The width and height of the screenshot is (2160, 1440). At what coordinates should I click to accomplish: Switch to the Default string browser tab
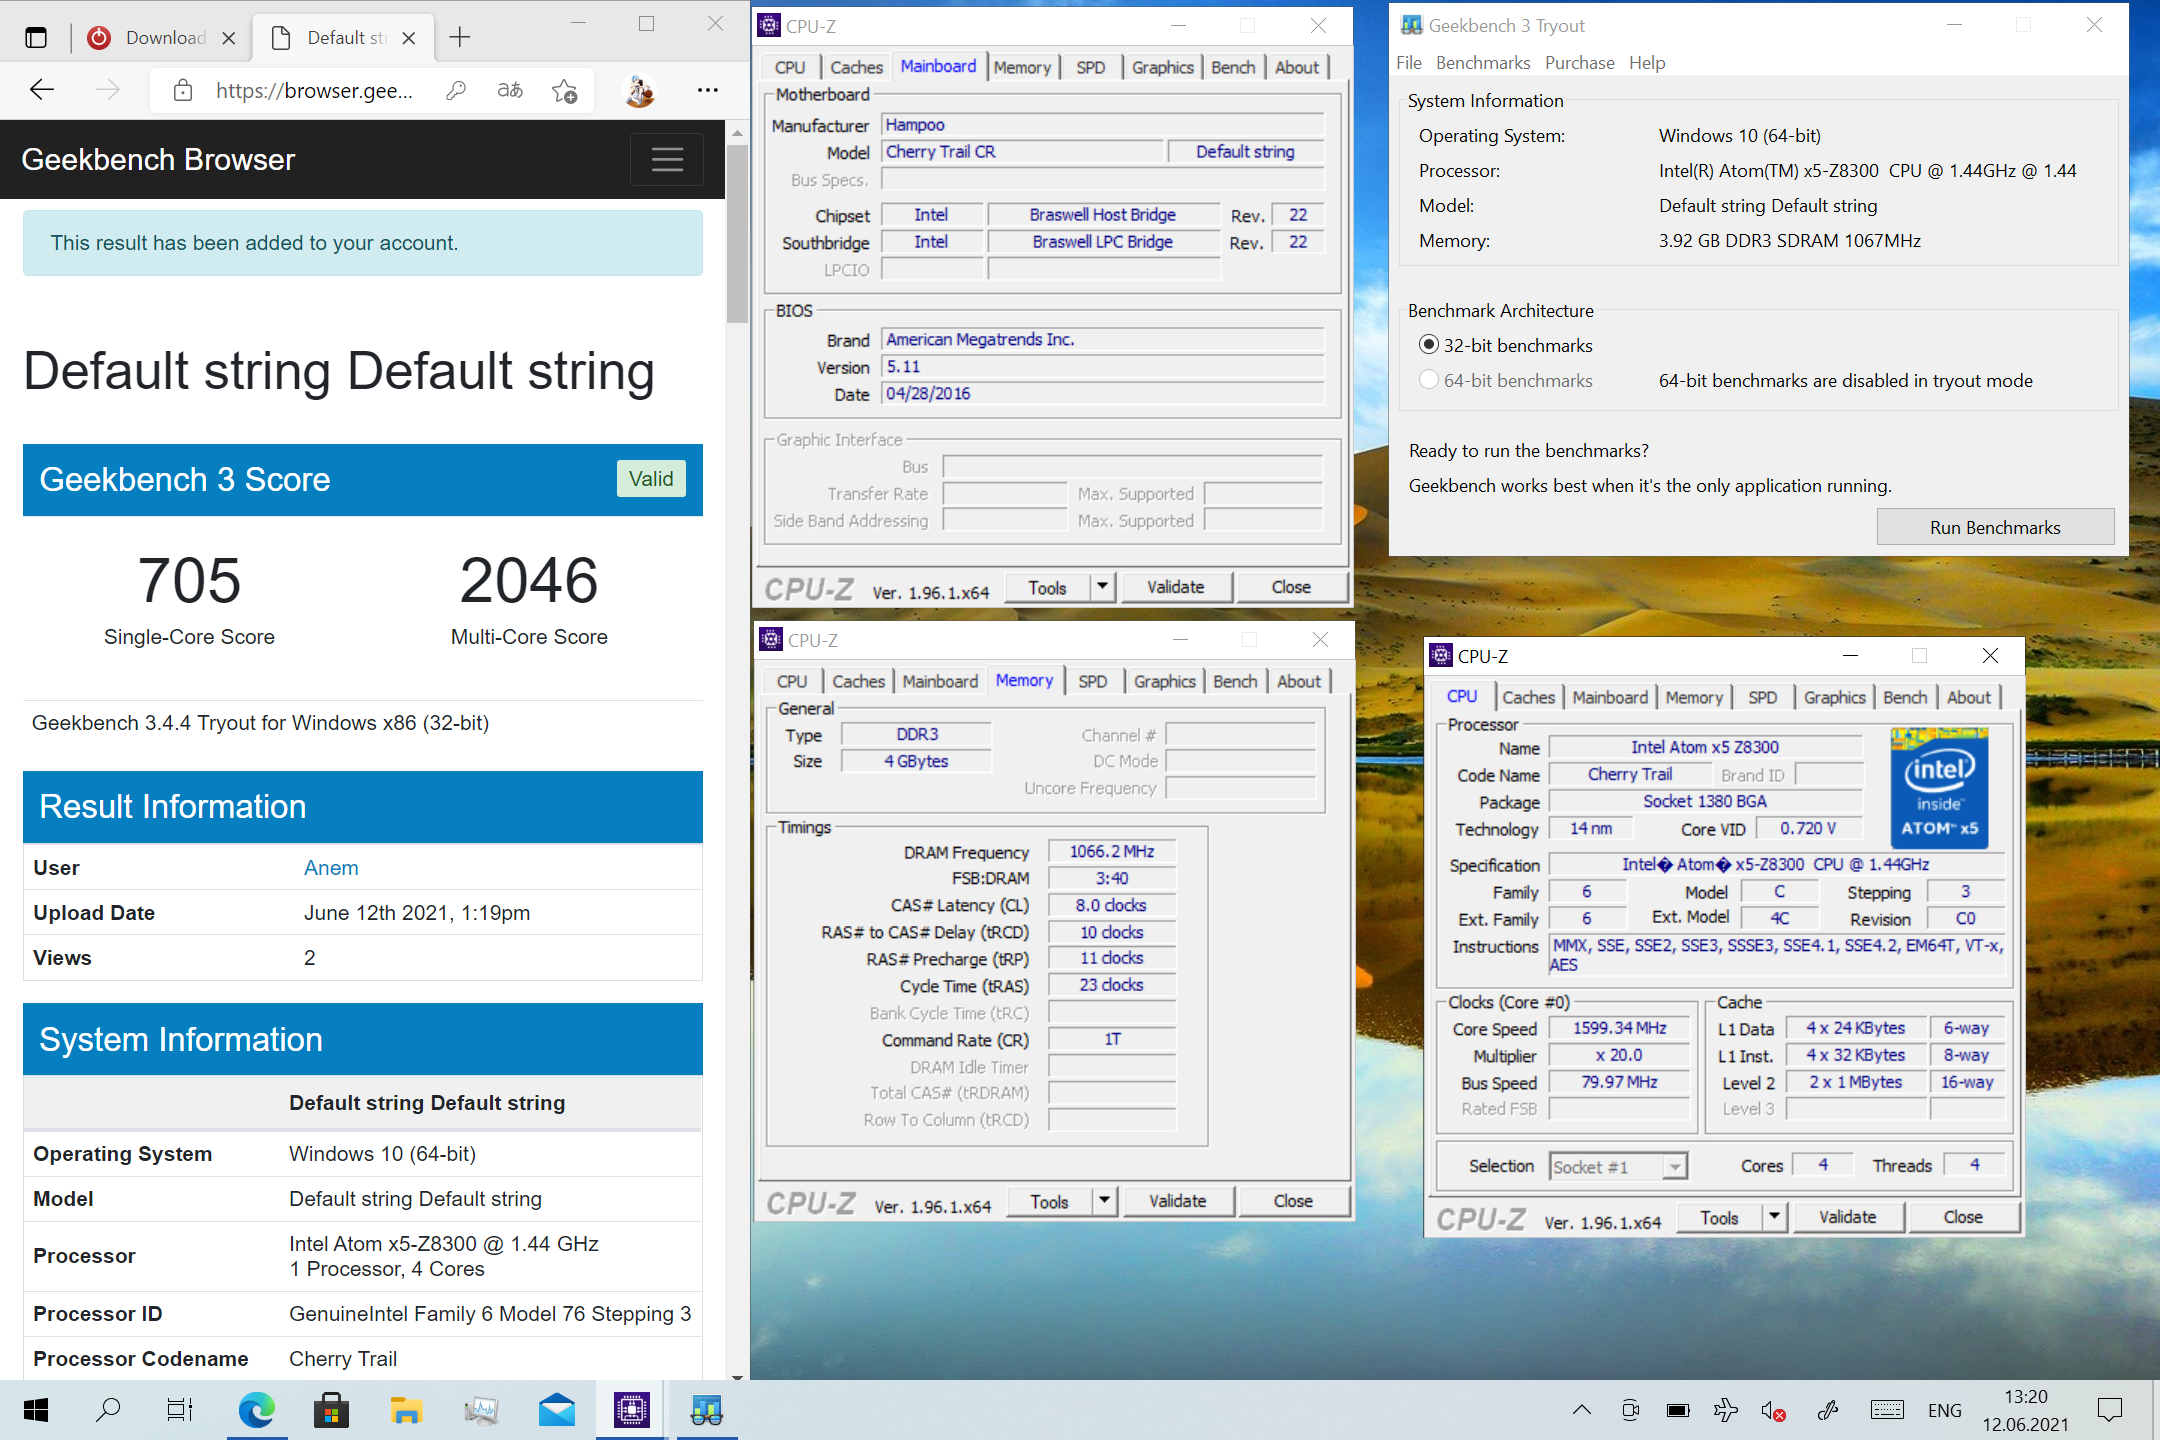pos(345,38)
